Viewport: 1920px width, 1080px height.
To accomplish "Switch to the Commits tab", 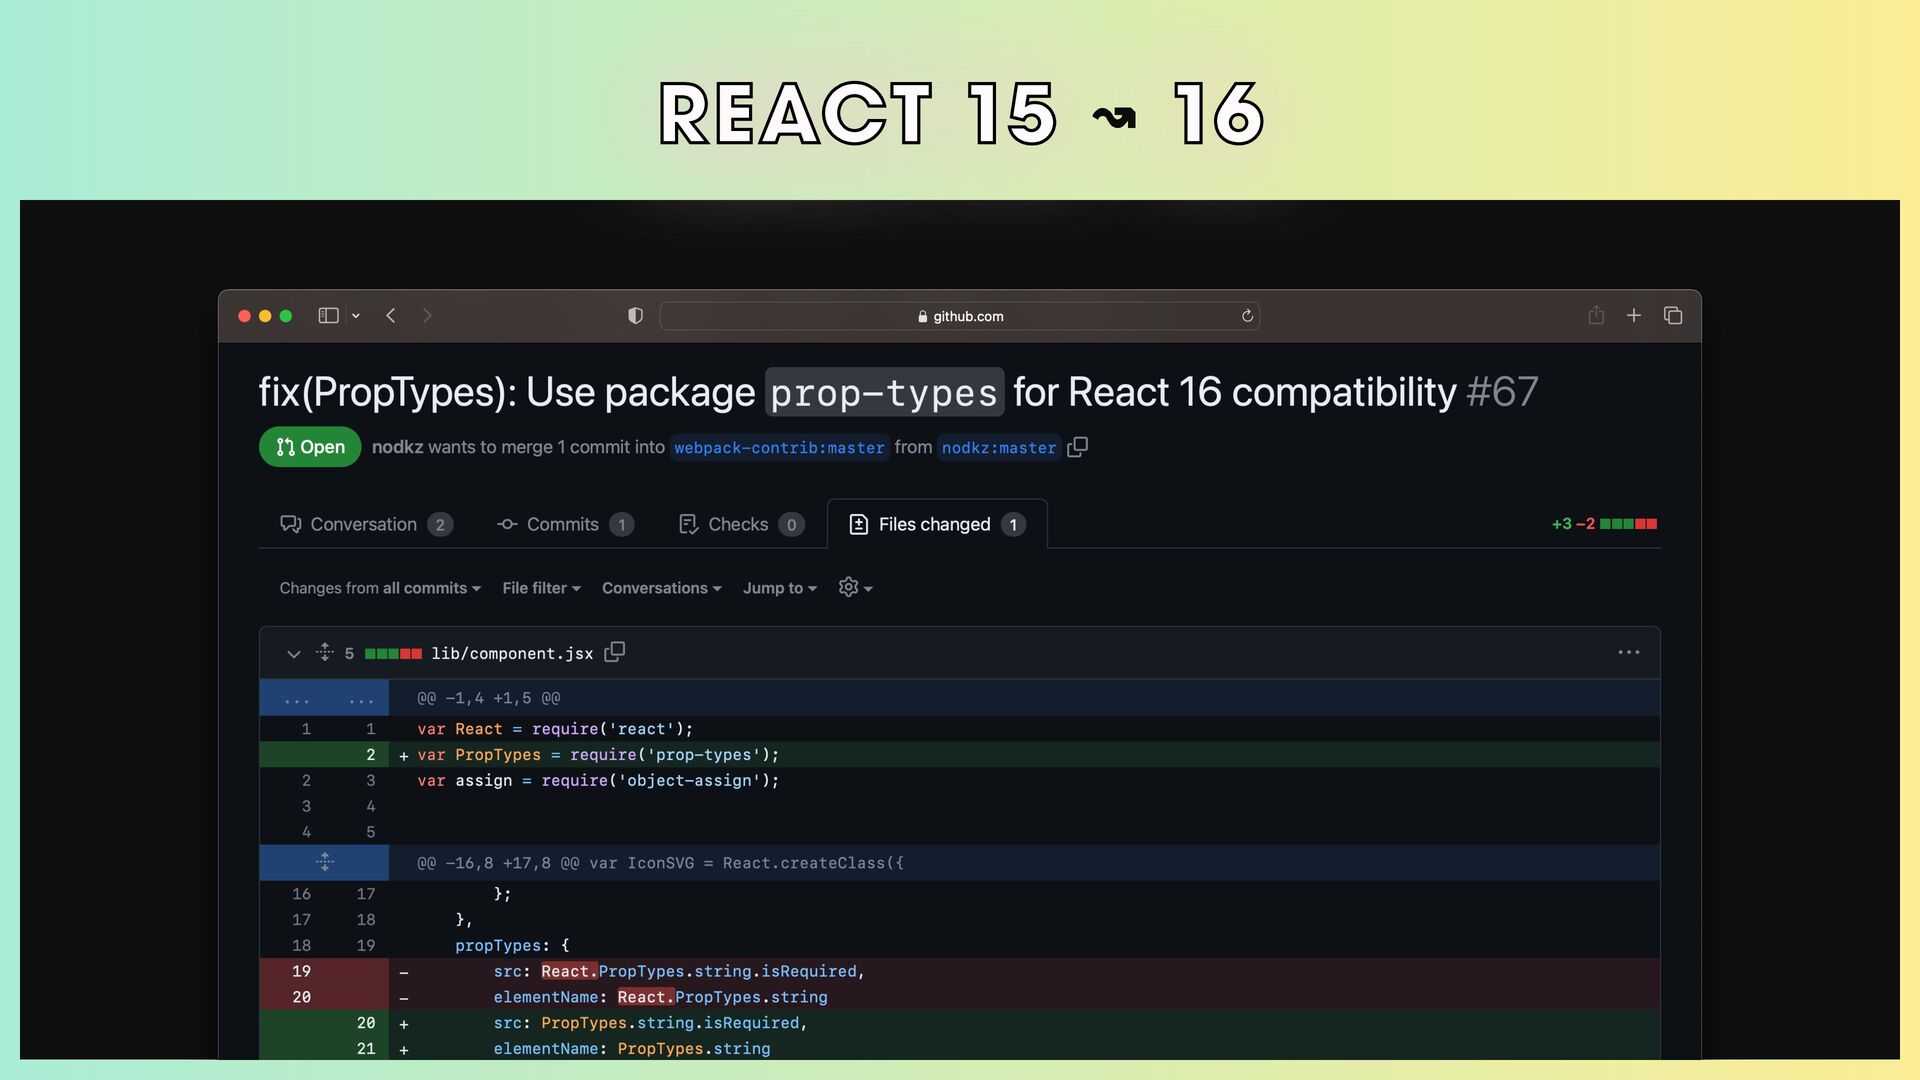I will click(564, 524).
